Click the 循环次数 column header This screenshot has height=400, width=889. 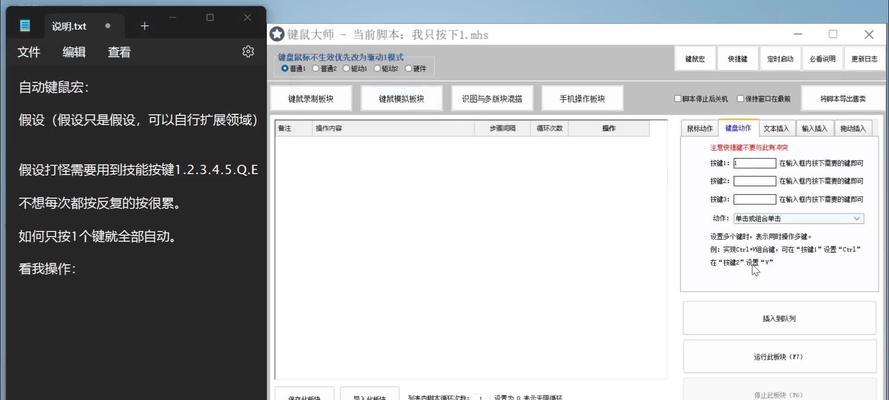click(549, 129)
